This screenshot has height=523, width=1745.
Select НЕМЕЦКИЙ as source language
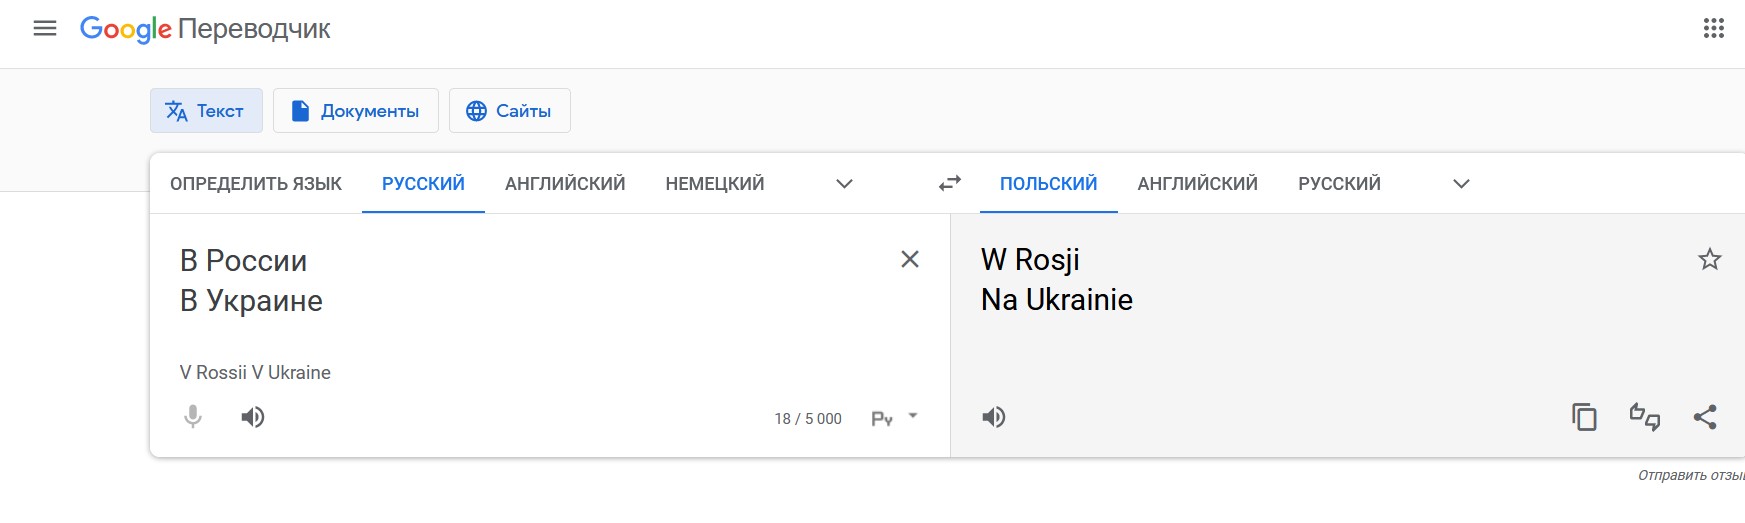tap(715, 183)
